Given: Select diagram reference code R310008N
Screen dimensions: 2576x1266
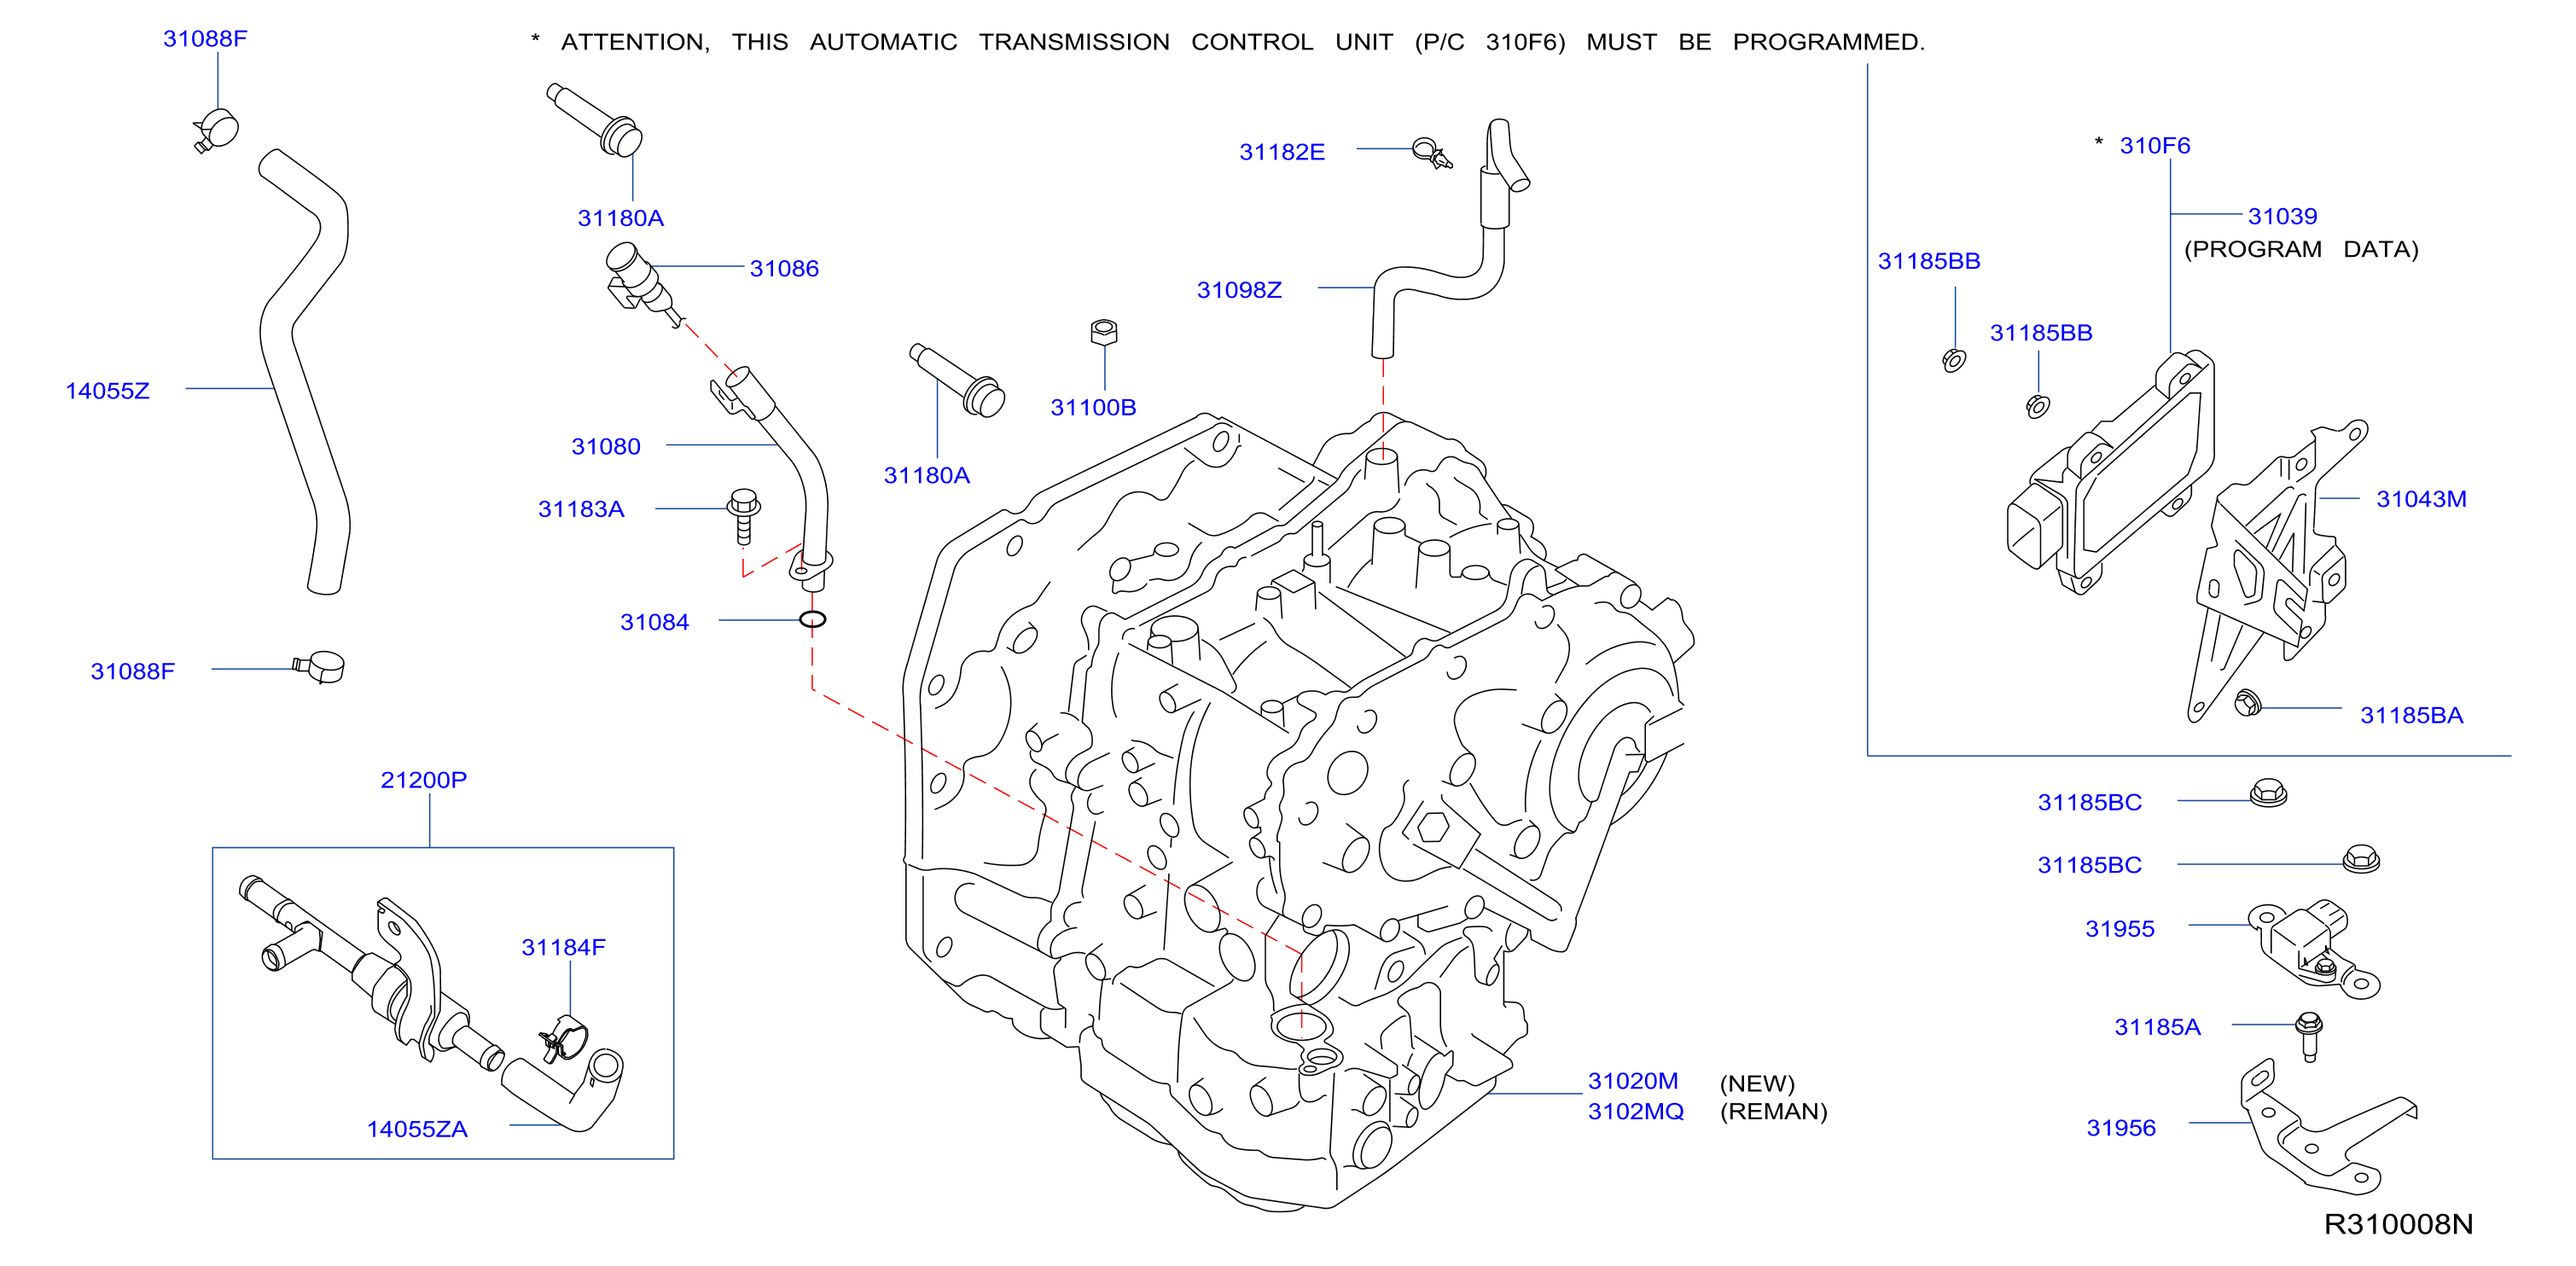Looking at the screenshot, I should (x=2398, y=1224).
